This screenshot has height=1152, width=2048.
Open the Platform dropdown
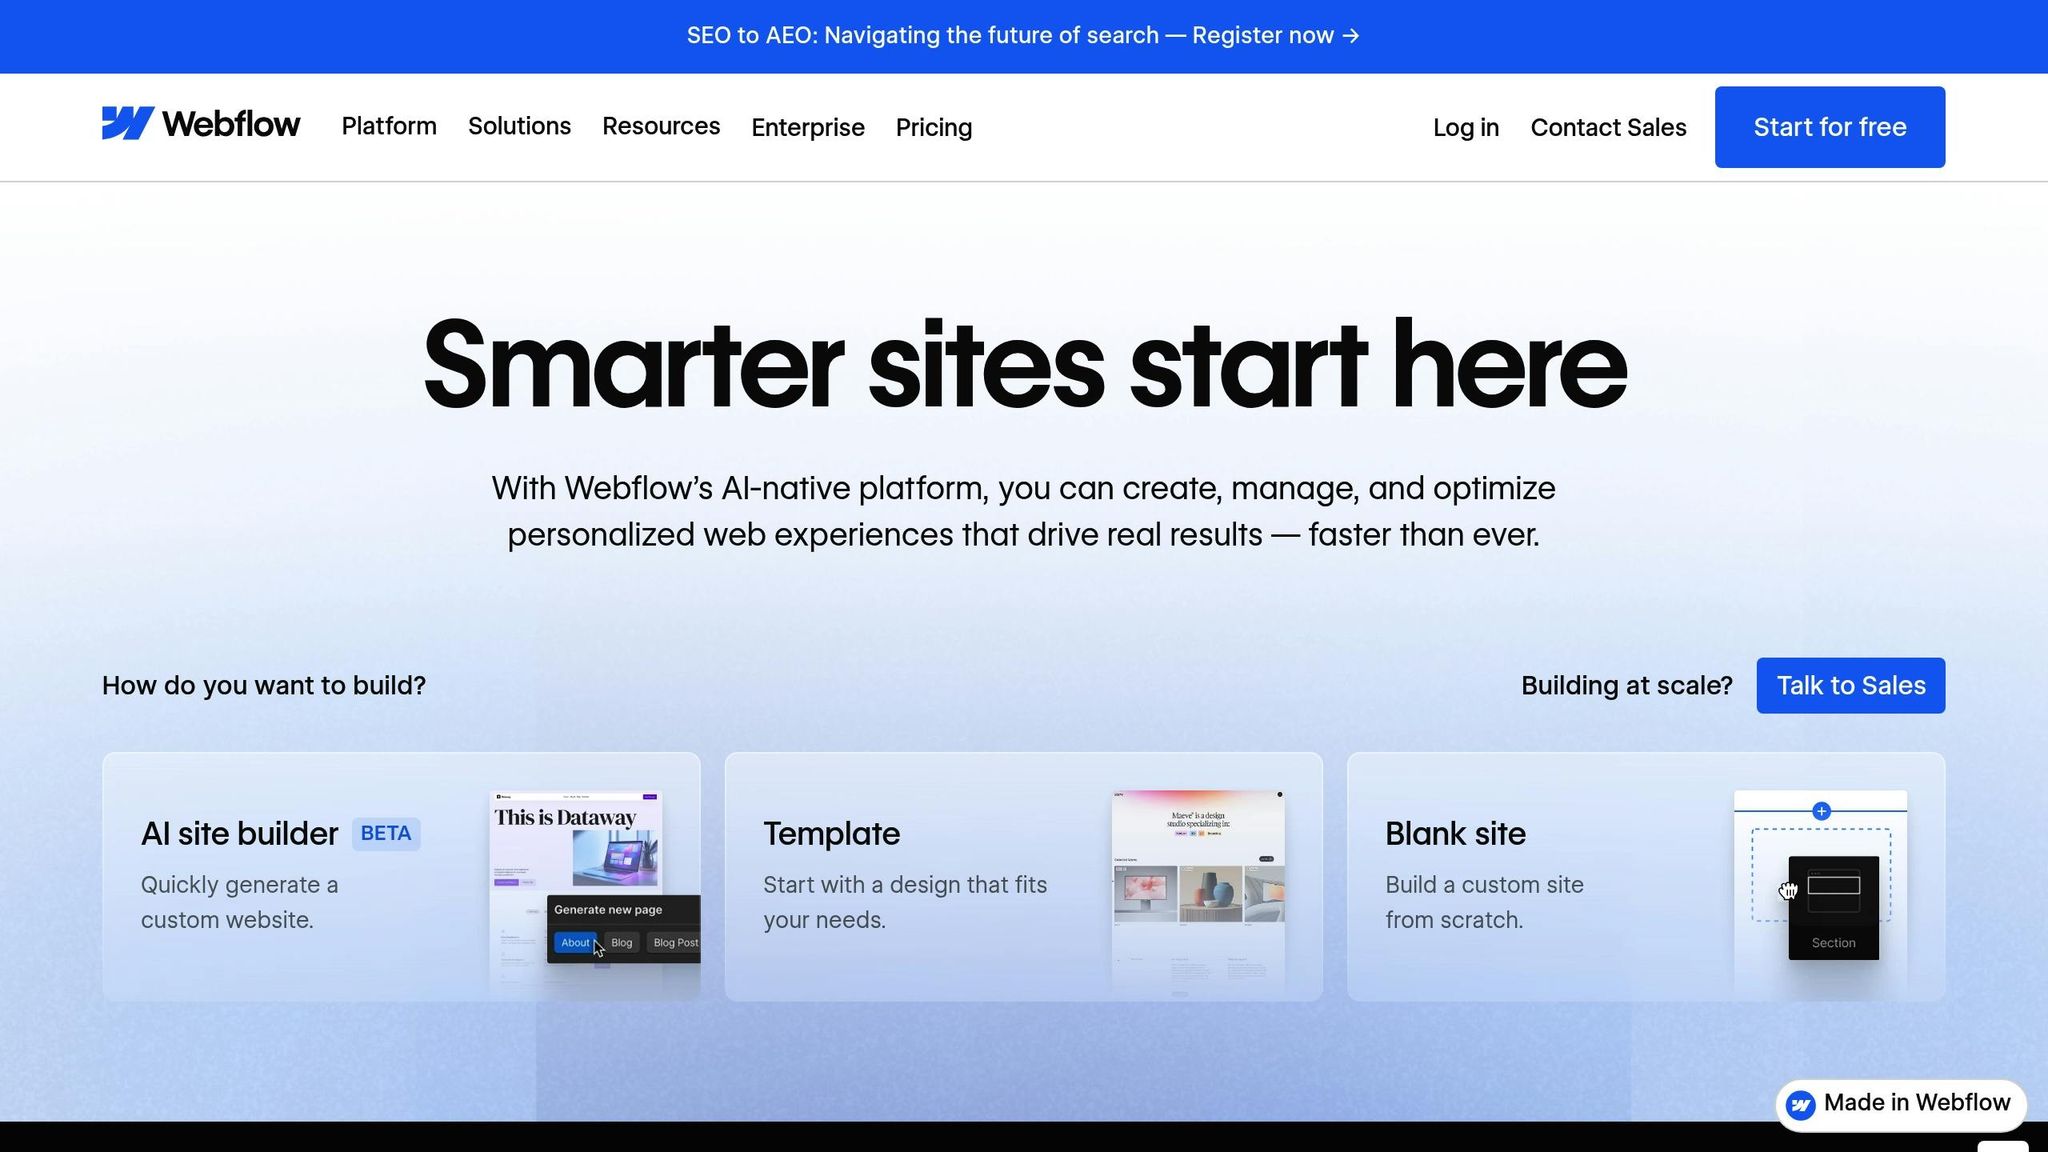point(388,126)
